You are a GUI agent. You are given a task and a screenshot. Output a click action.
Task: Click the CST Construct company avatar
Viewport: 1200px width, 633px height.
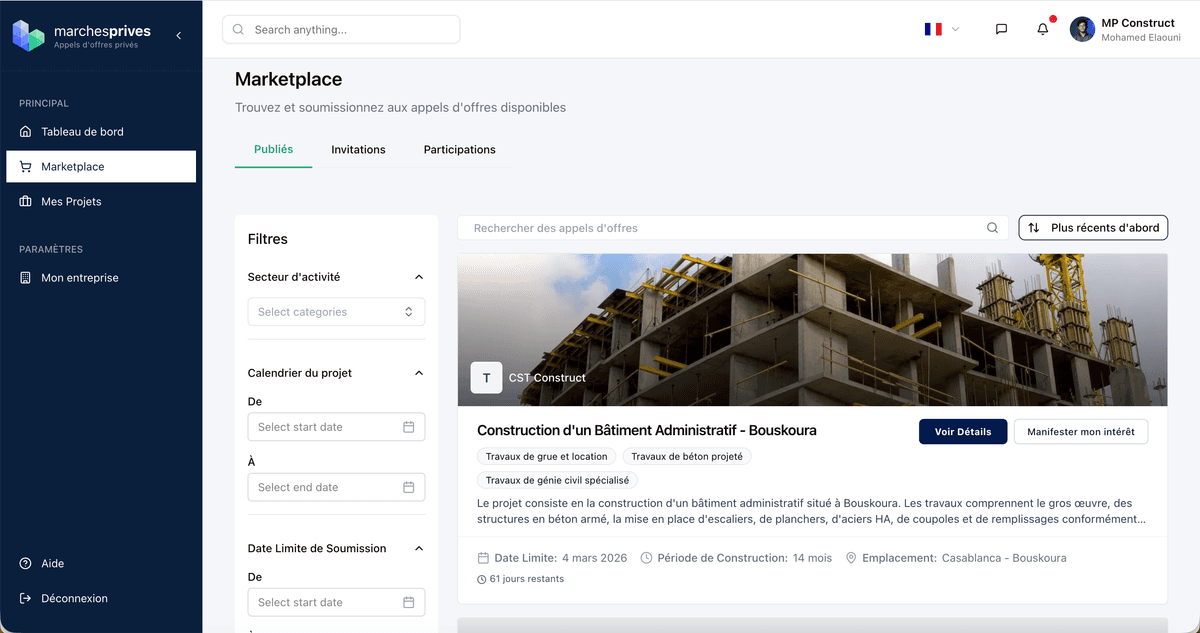[486, 378]
